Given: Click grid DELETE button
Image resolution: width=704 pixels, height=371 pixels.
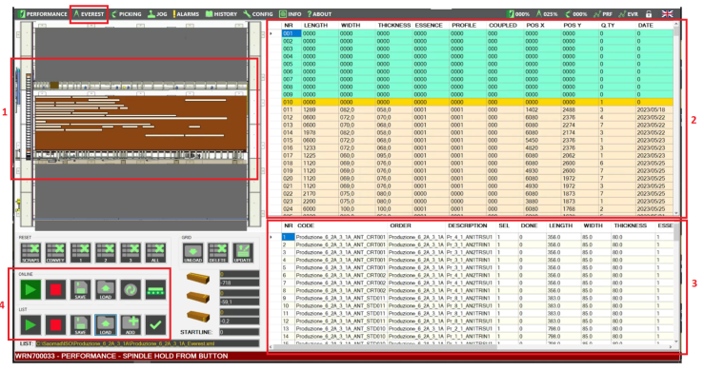Looking at the screenshot, I should tap(218, 253).
